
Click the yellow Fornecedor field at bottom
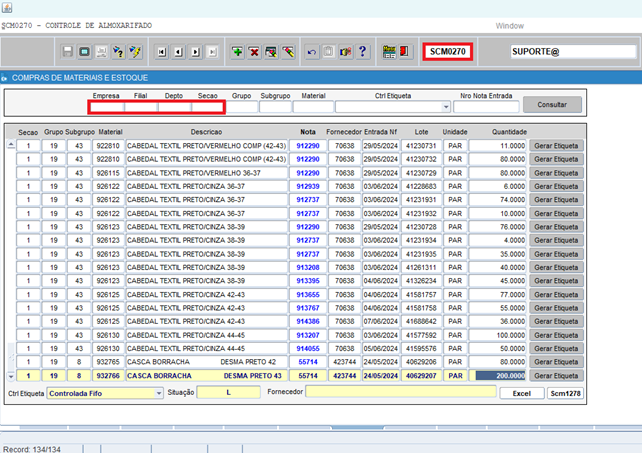coord(401,392)
